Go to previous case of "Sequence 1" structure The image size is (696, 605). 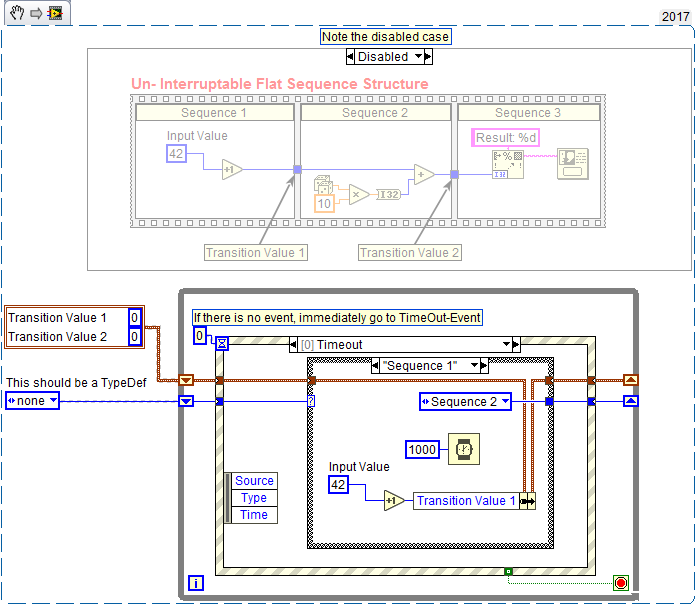375,366
